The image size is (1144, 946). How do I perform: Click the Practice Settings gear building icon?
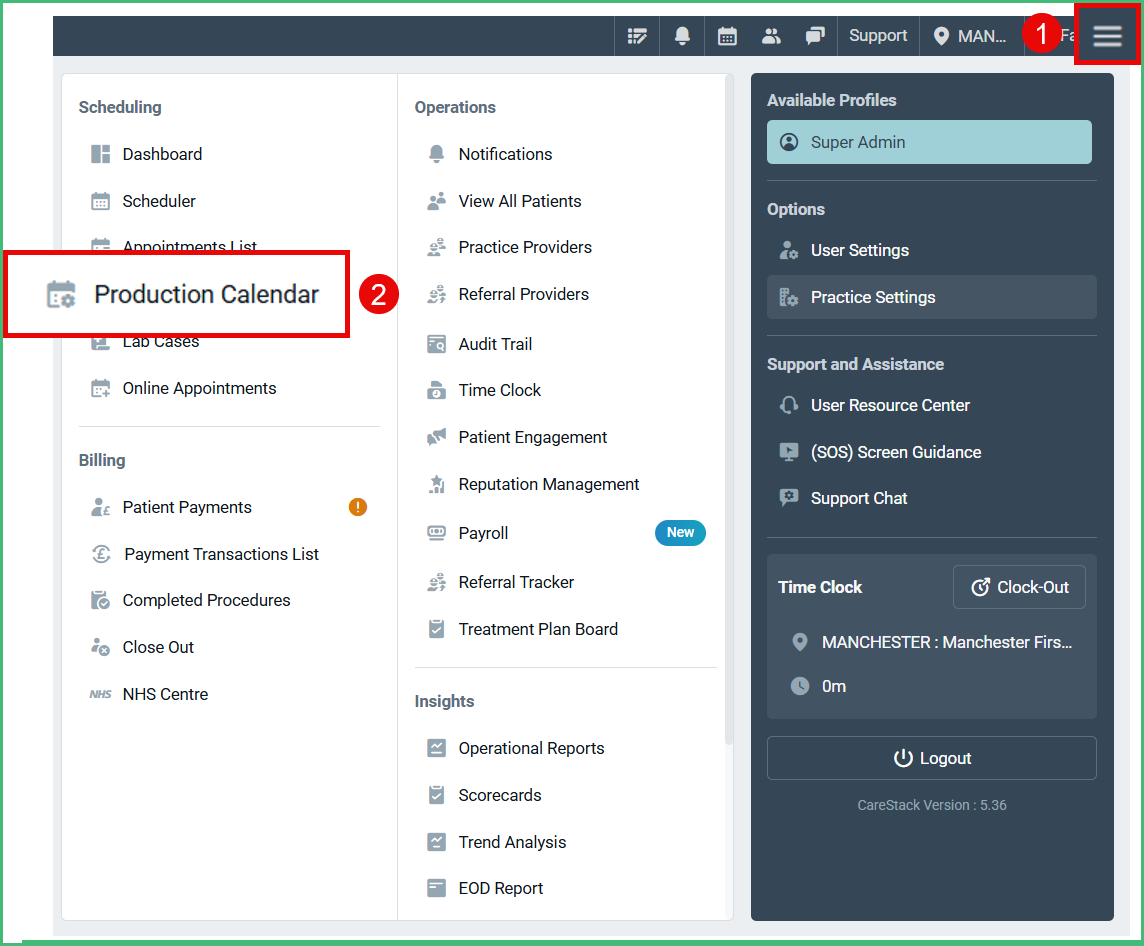[789, 297]
